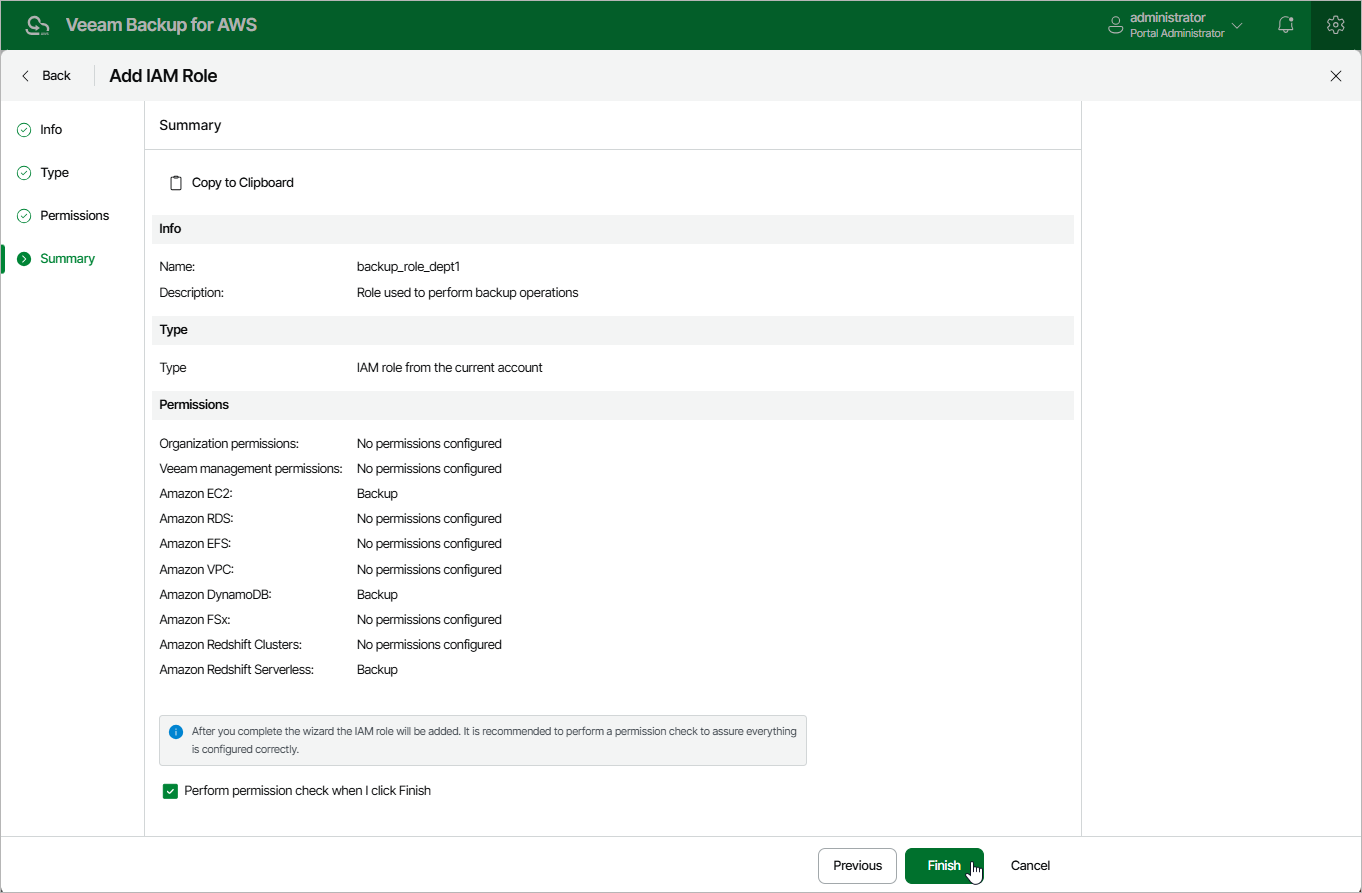
Task: Click the blue info icon in the notice
Action: pos(176,731)
